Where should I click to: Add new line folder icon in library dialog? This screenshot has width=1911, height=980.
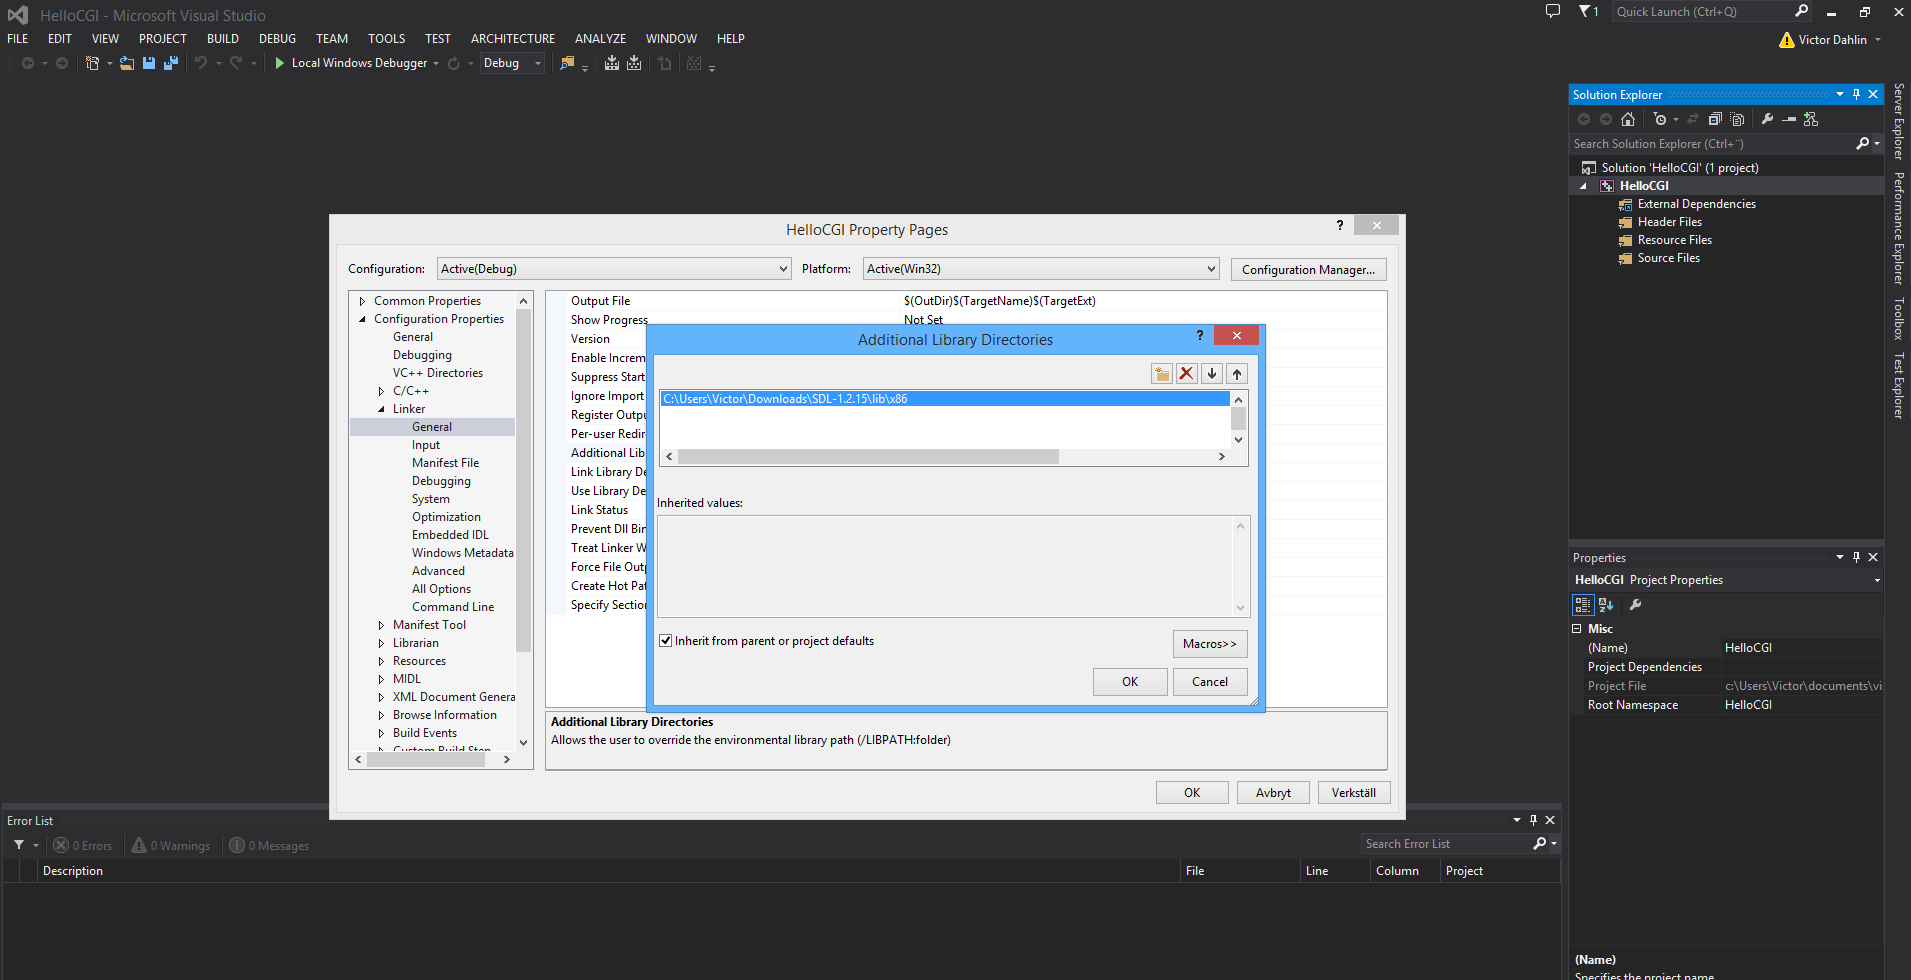tap(1161, 373)
